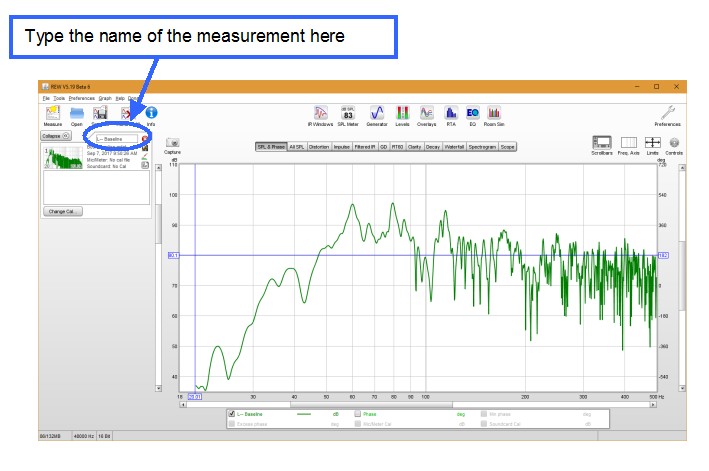The width and height of the screenshot is (709, 471).
Task: Toggle the Excess phase checkbox
Action: [232, 423]
